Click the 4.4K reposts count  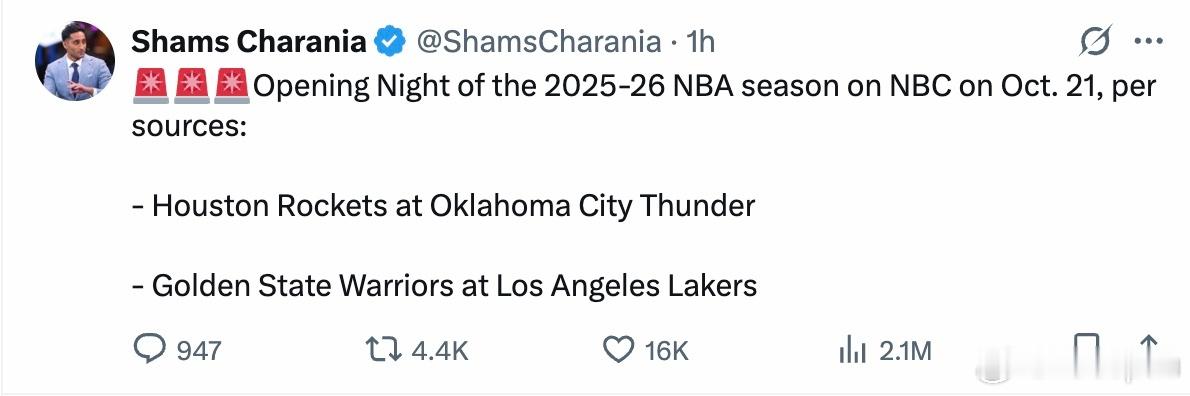439,350
